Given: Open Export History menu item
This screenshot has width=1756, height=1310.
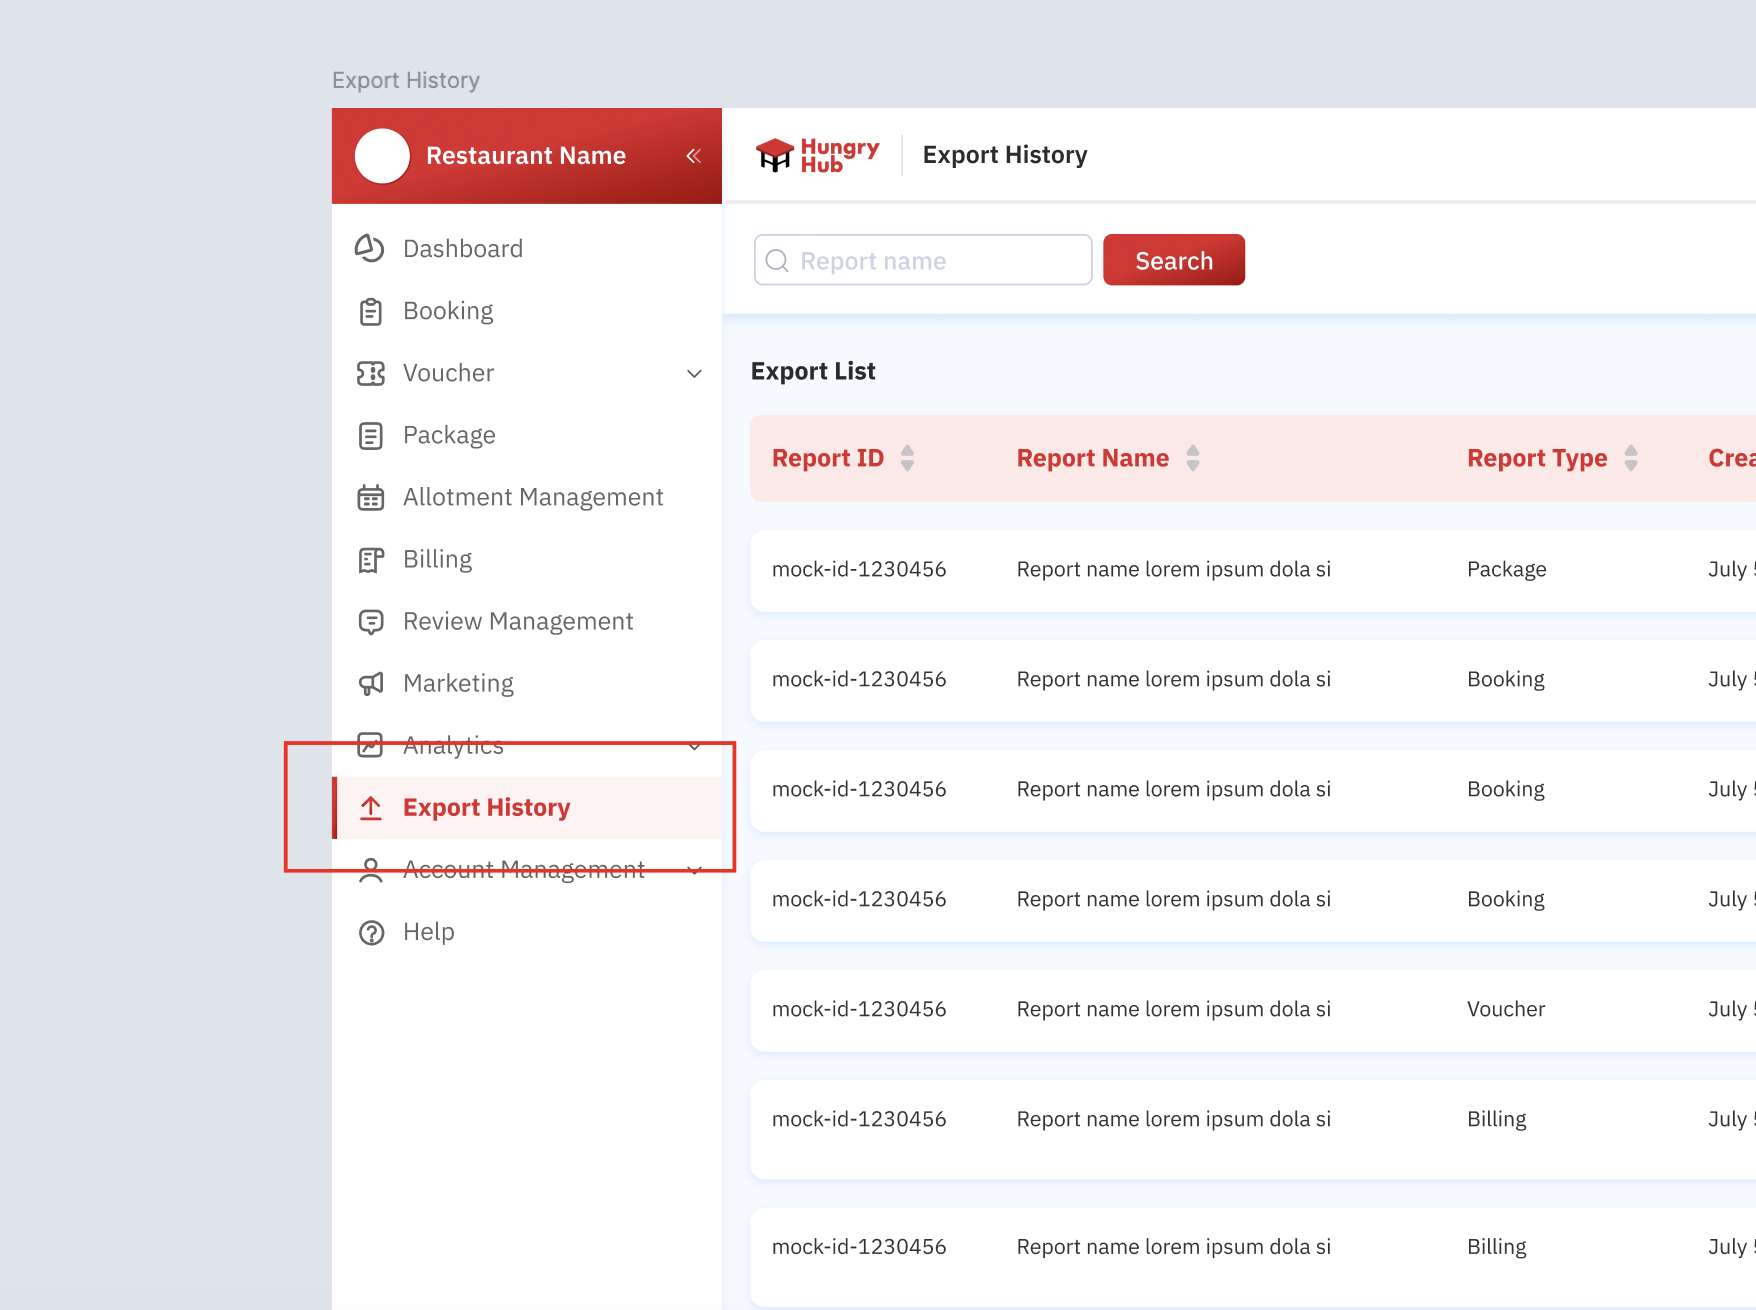Looking at the screenshot, I should (x=486, y=808).
